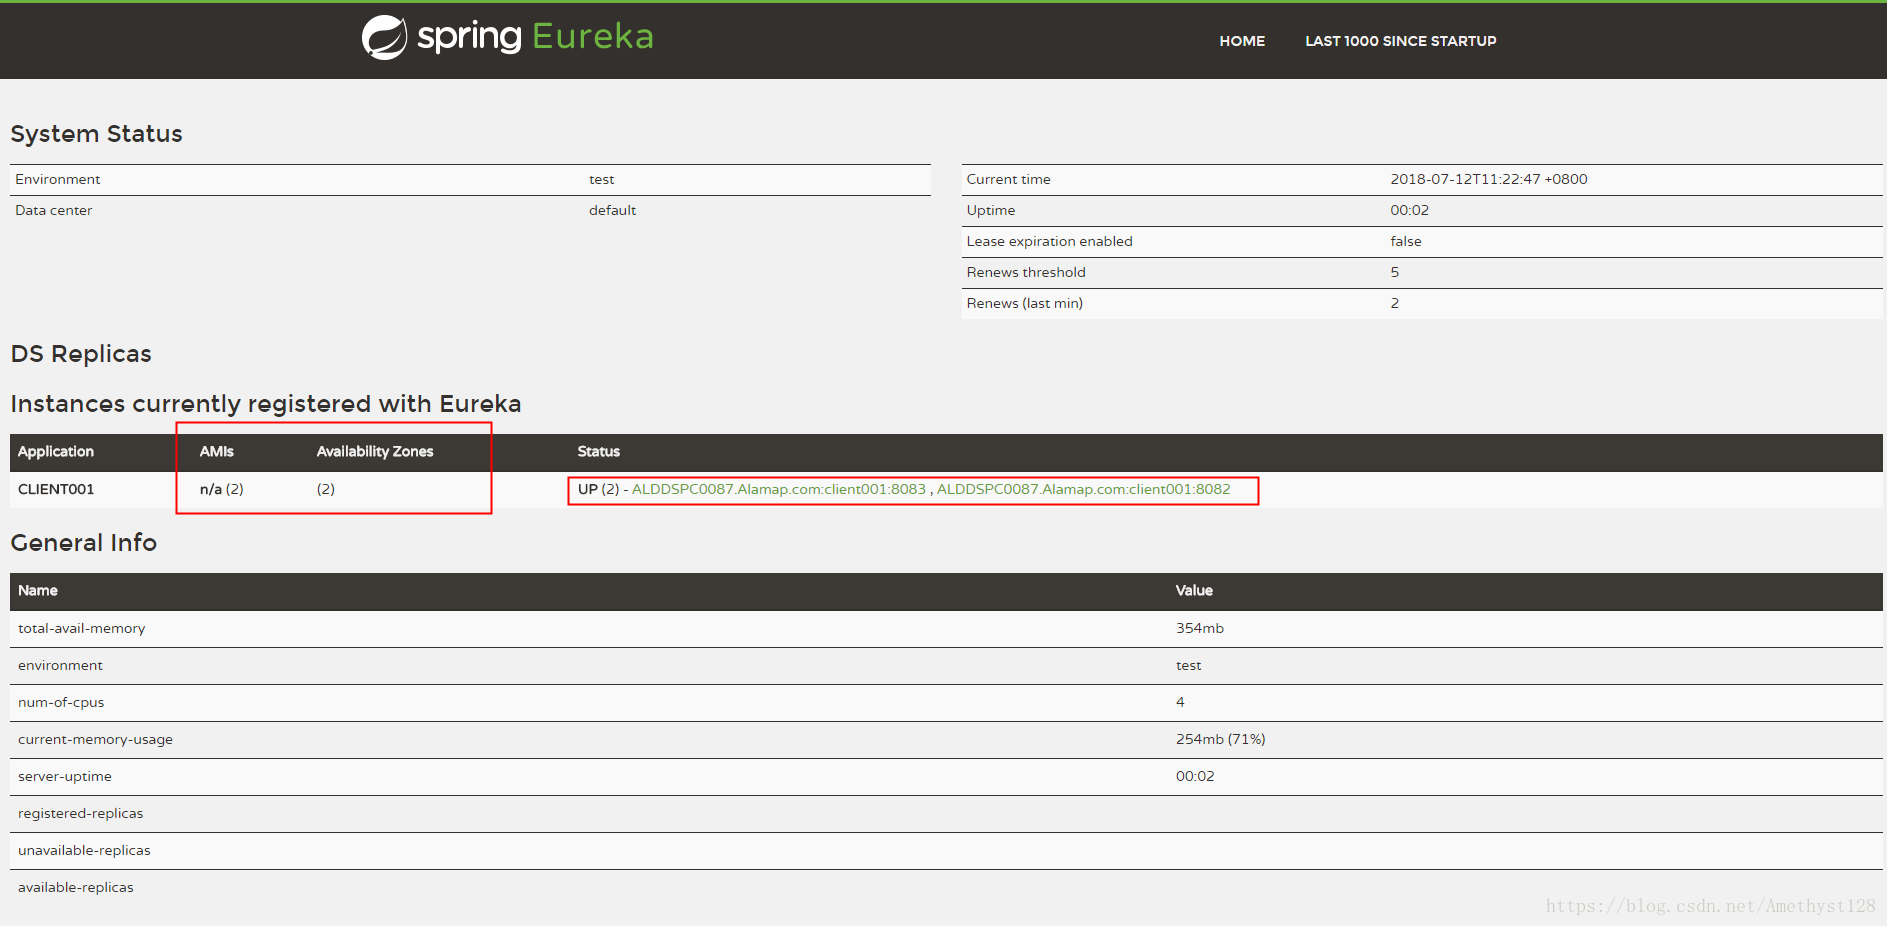This screenshot has height=926, width=1887.
Task: Select the num-of-cpus value 4
Action: tap(1180, 702)
